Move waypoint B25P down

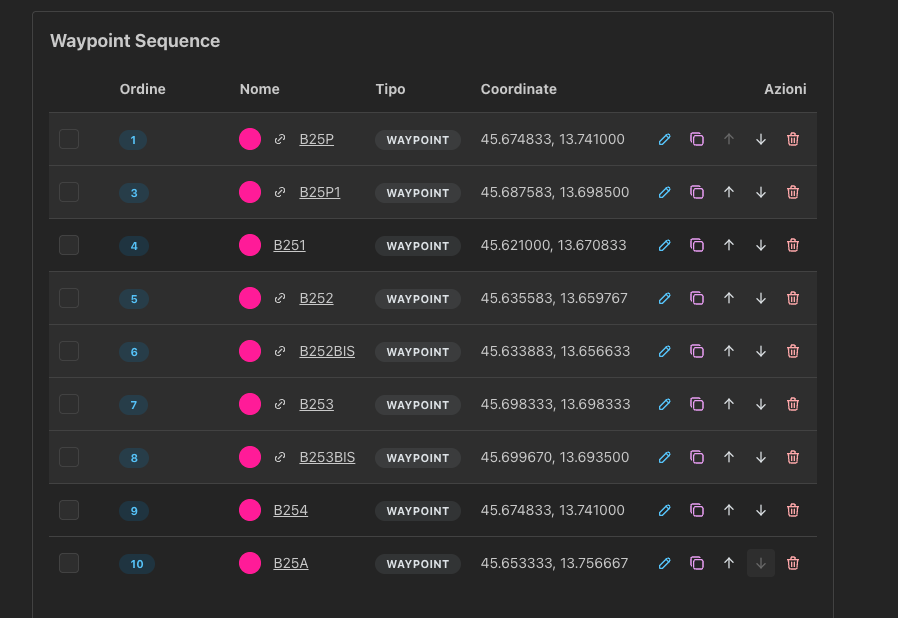click(761, 140)
